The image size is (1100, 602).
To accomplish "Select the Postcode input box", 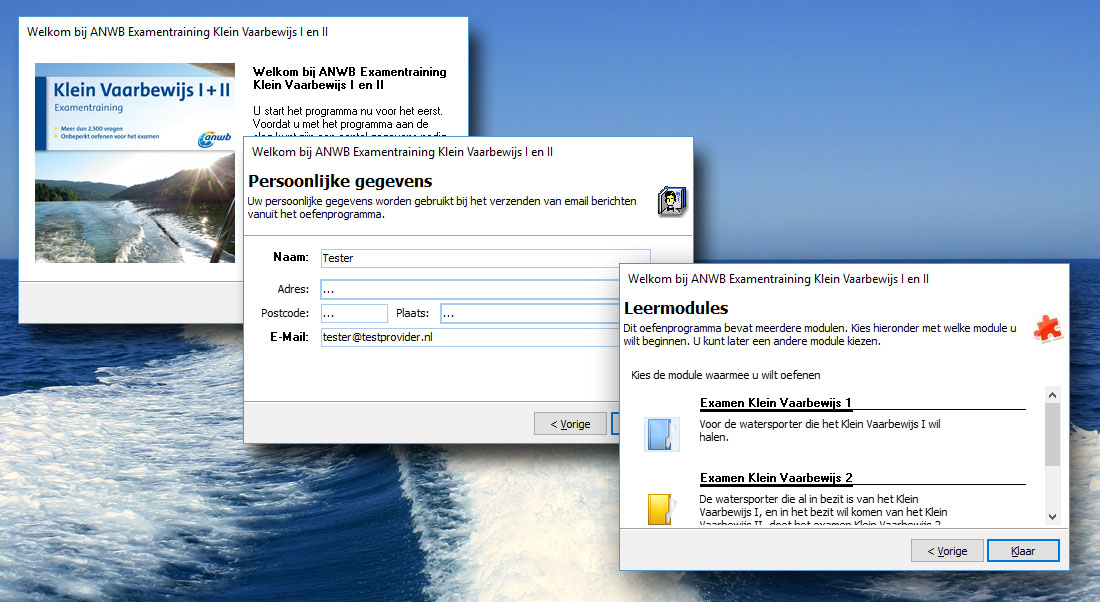I will 353,314.
